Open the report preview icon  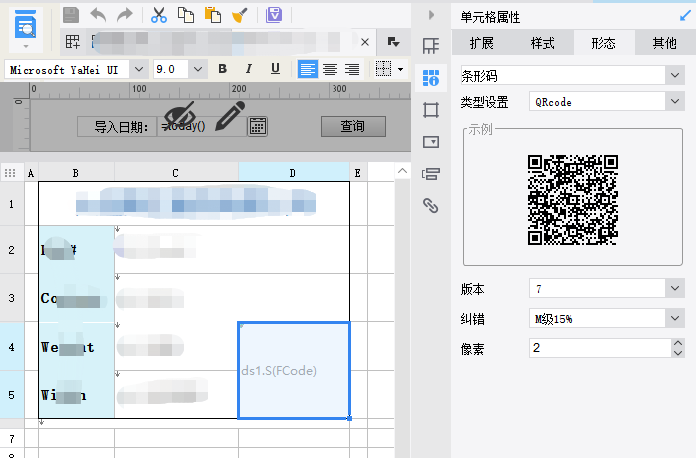click(26, 25)
